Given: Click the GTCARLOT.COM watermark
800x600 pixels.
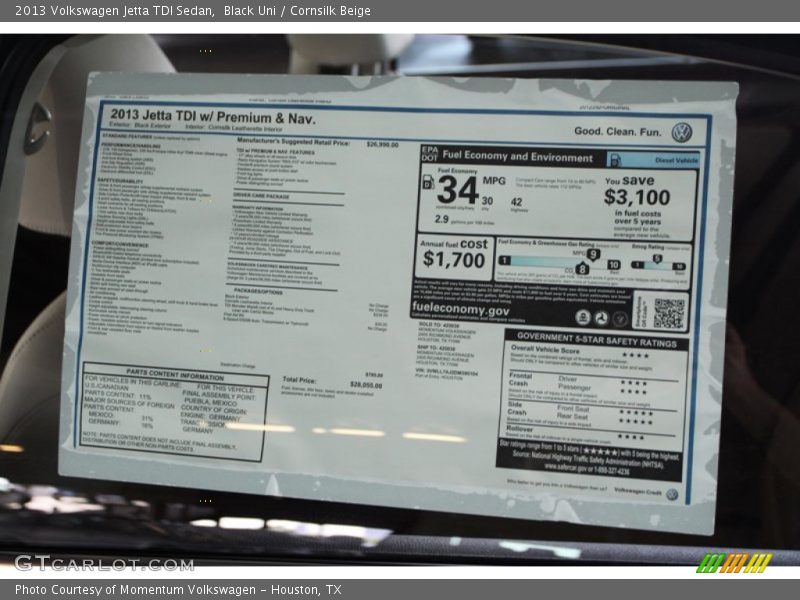Looking at the screenshot, I should coord(102,563).
